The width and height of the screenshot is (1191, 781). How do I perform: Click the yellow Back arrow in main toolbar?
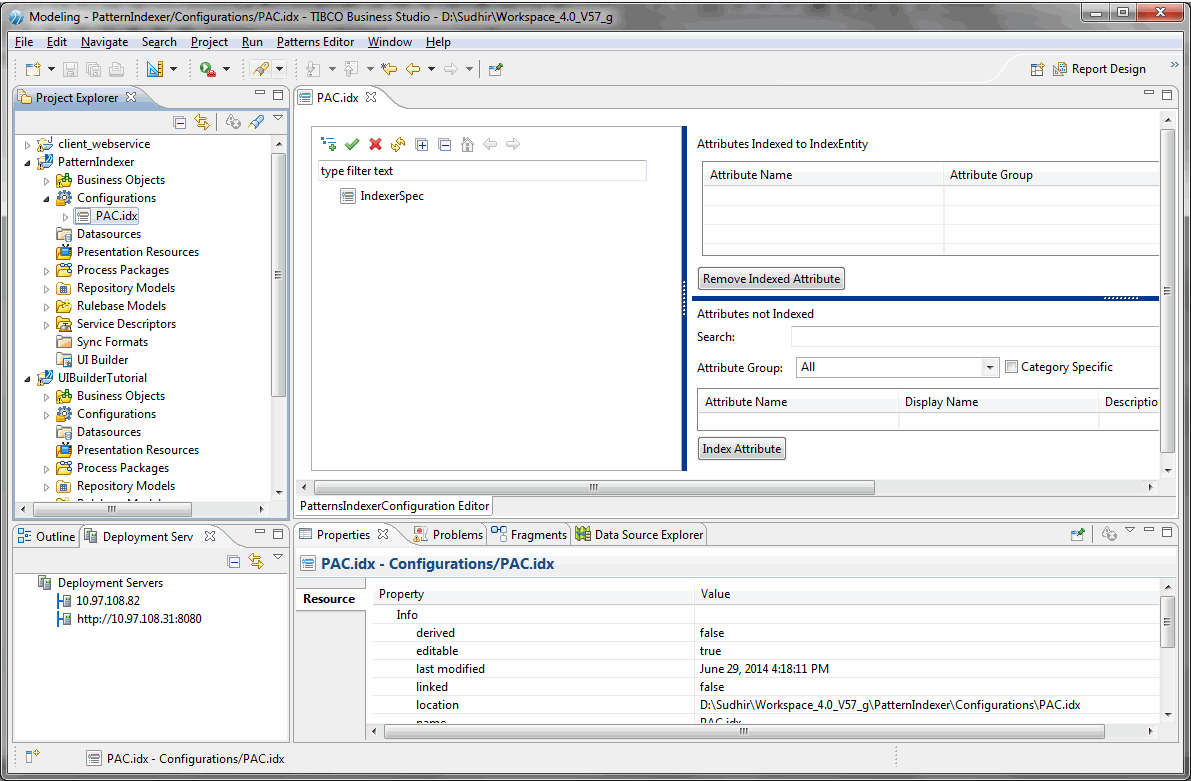(x=412, y=69)
